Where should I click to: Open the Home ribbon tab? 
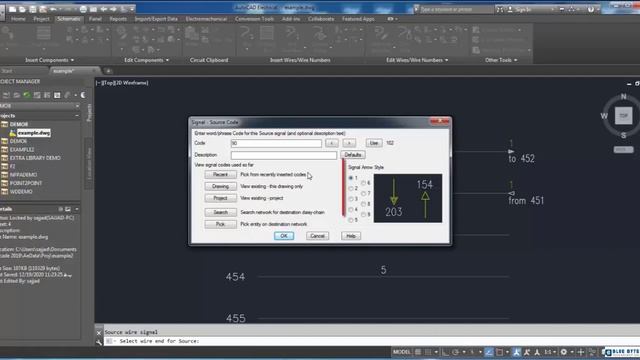click(x=18, y=19)
